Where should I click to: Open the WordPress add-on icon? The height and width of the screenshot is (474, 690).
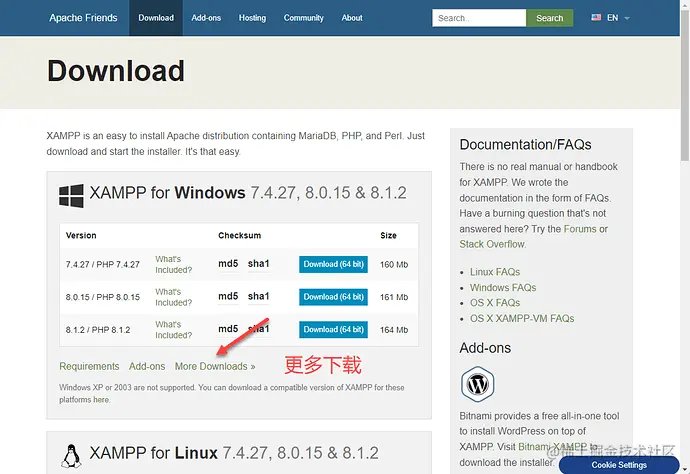tap(478, 384)
